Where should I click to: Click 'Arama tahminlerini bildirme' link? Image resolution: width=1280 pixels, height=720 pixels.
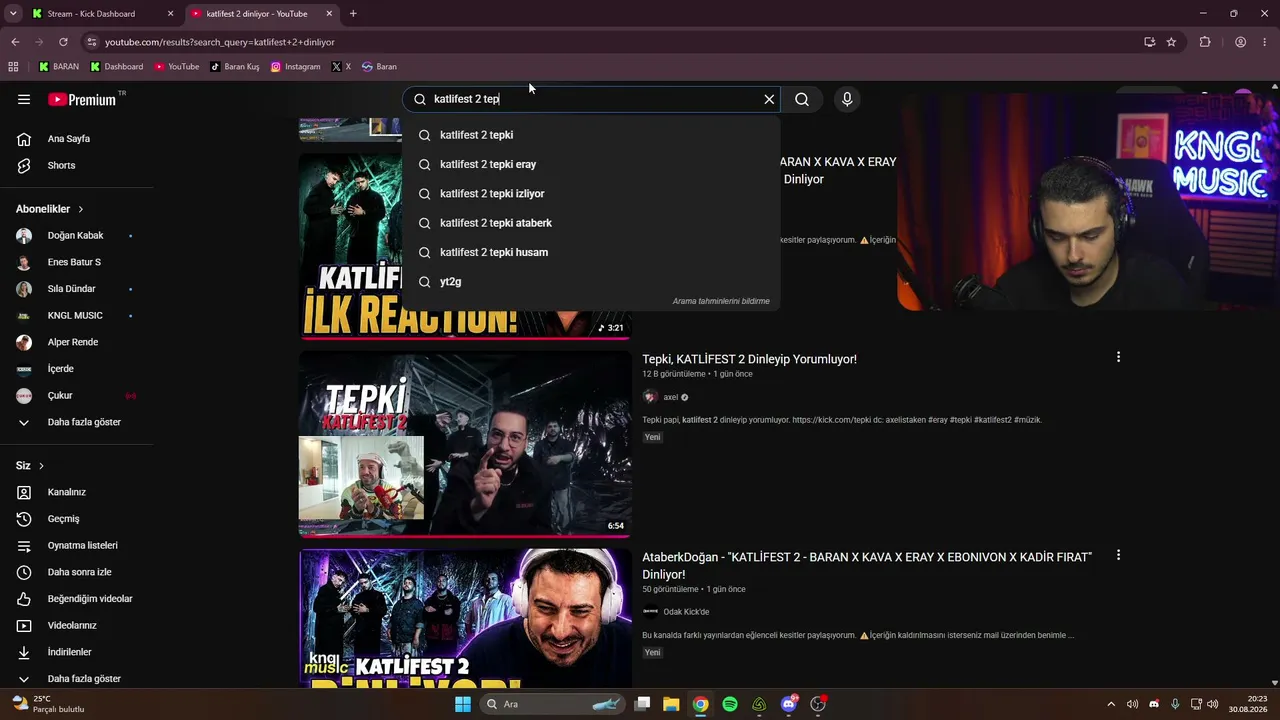point(721,301)
